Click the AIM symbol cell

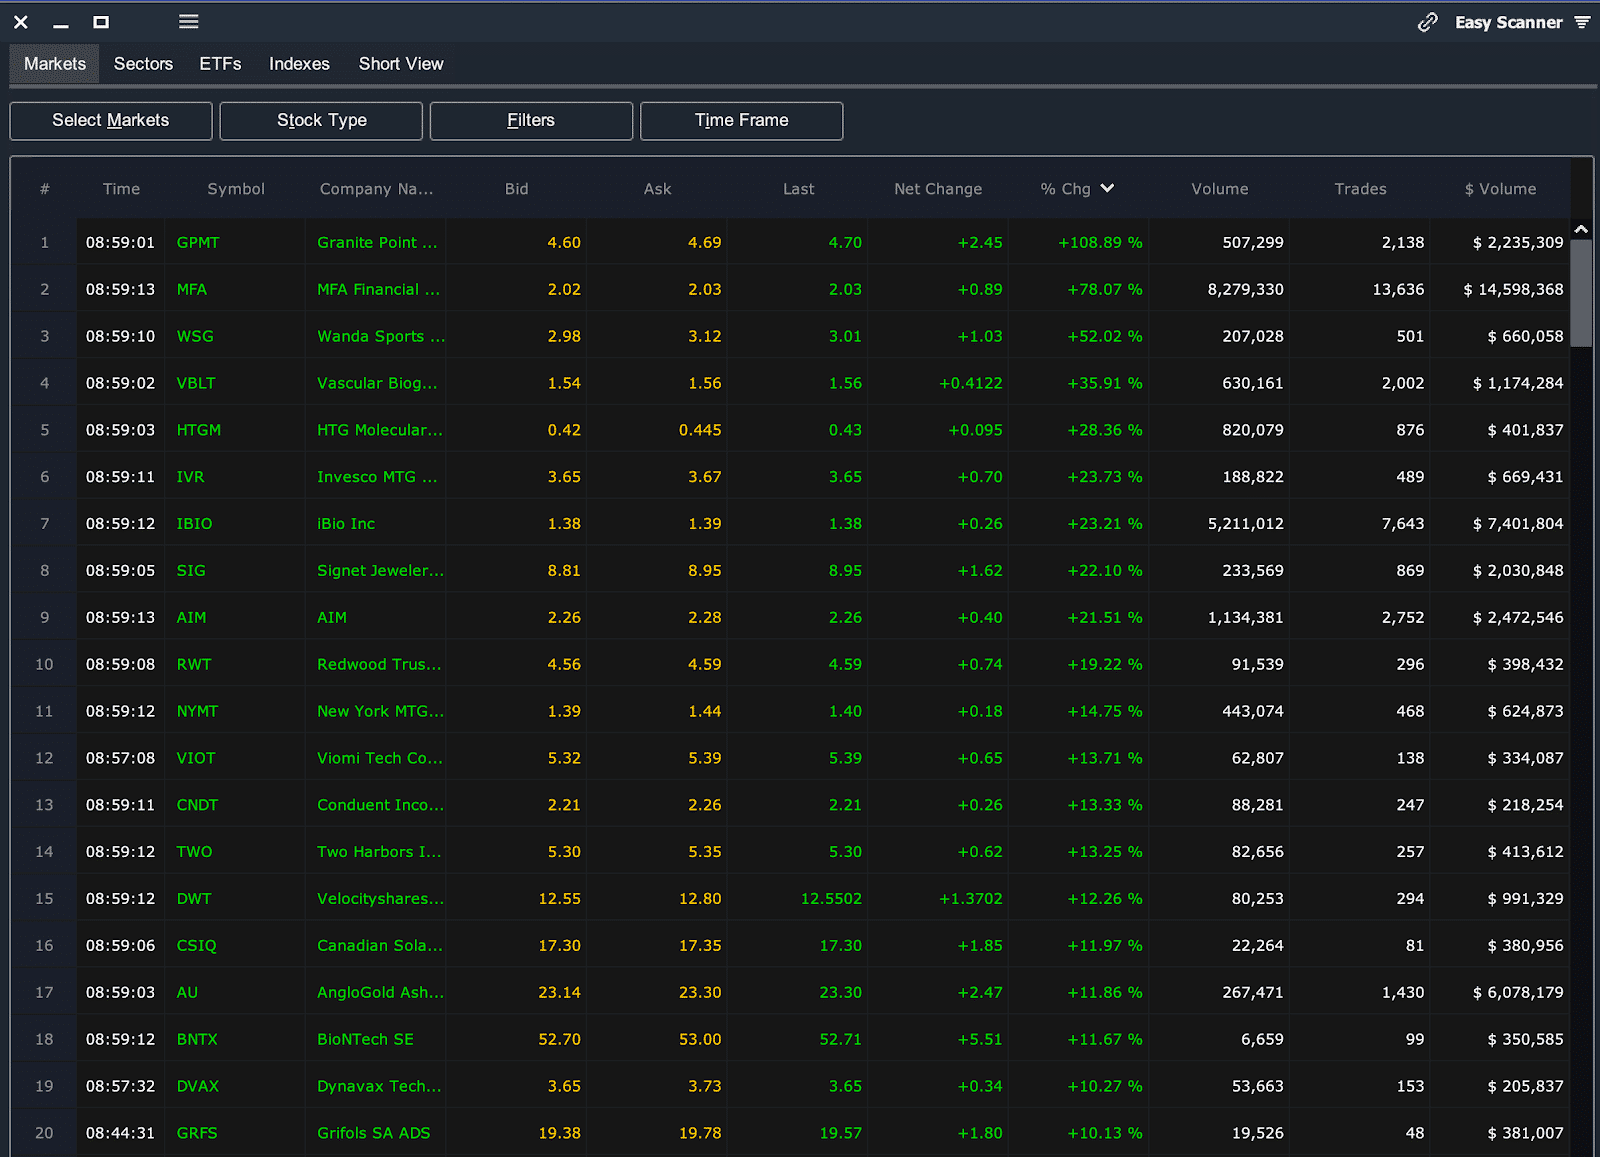pos(191,618)
